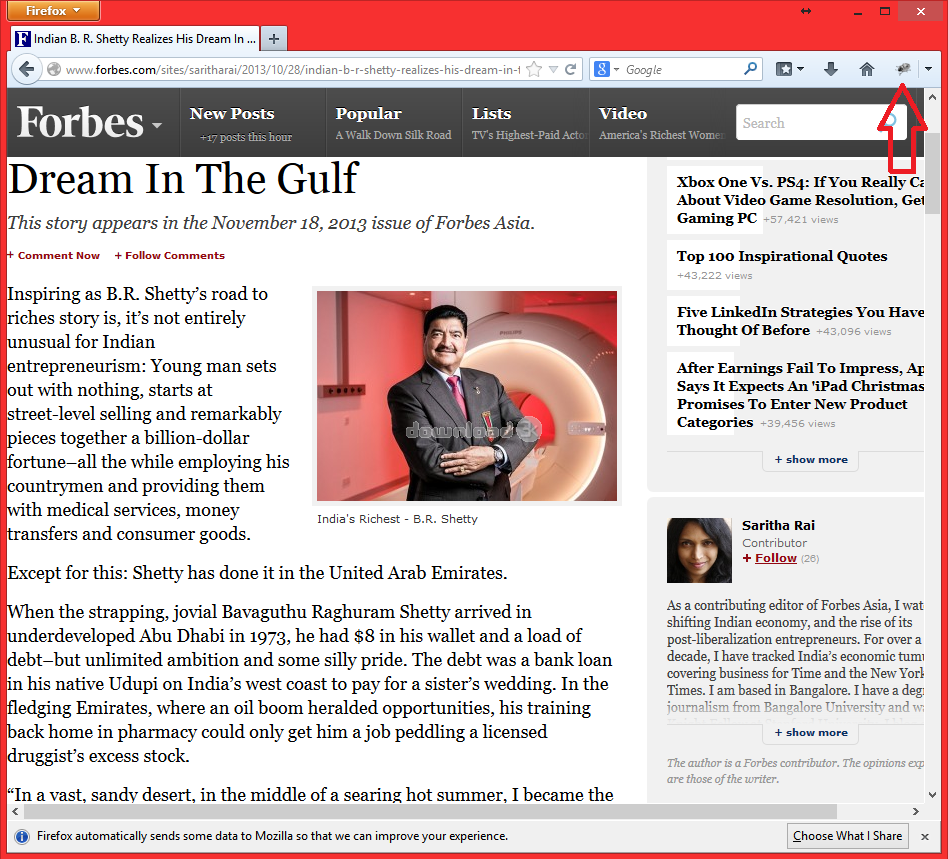
Task: Open After Earnings Fail To Impress article
Action: click(x=800, y=395)
